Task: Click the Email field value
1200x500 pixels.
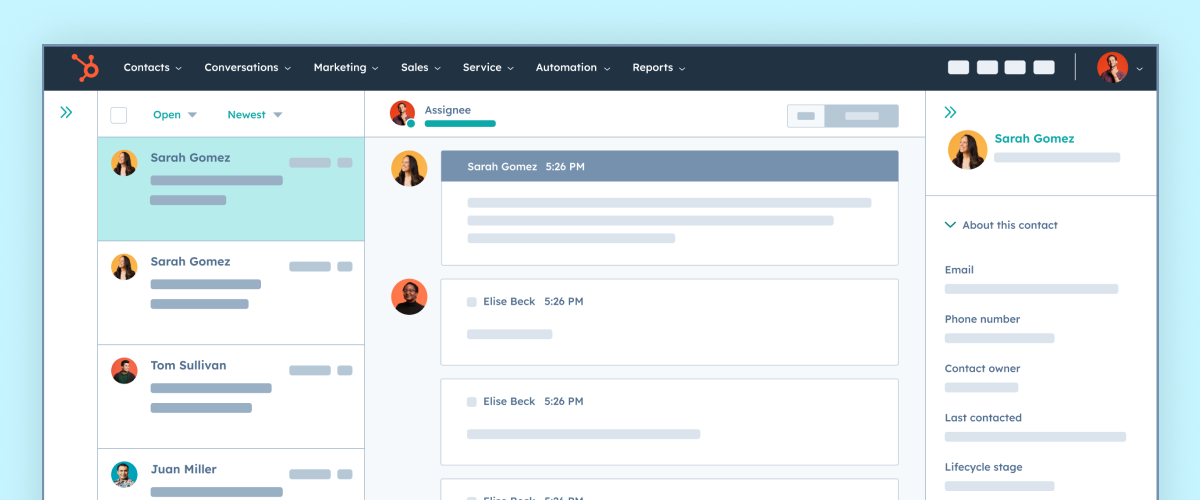Action: click(1031, 289)
